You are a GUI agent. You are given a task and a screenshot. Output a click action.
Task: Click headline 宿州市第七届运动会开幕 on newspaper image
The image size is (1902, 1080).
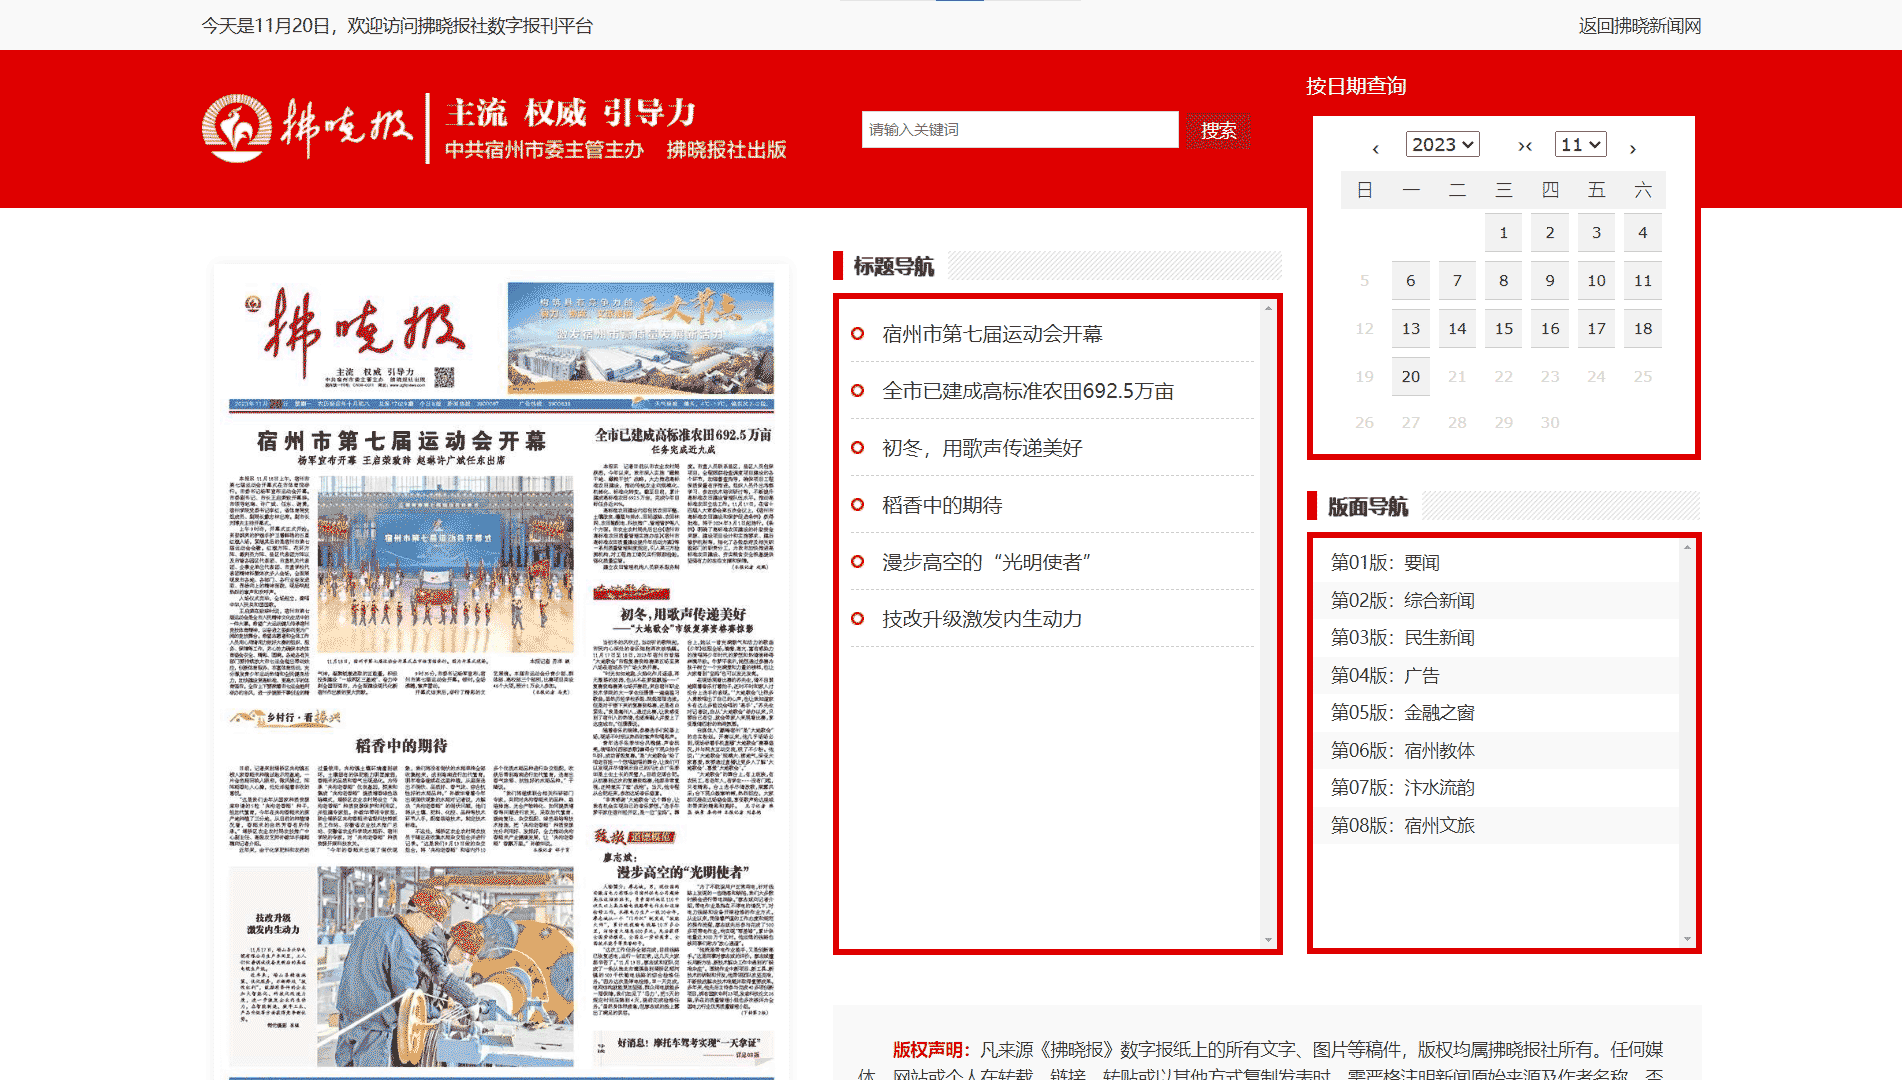(401, 441)
